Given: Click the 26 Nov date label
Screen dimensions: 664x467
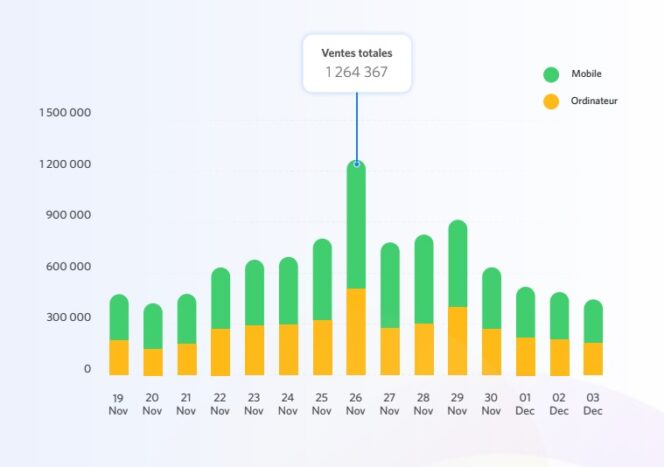Looking at the screenshot, I should [355, 405].
